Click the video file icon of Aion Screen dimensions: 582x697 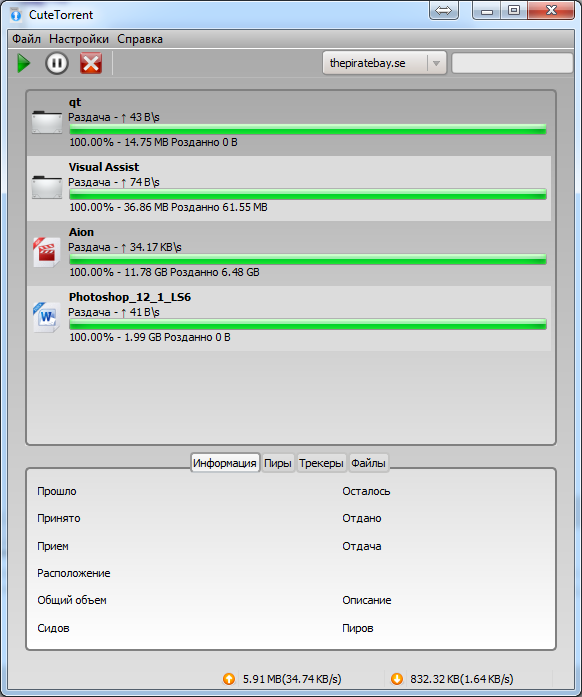[x=47, y=252]
